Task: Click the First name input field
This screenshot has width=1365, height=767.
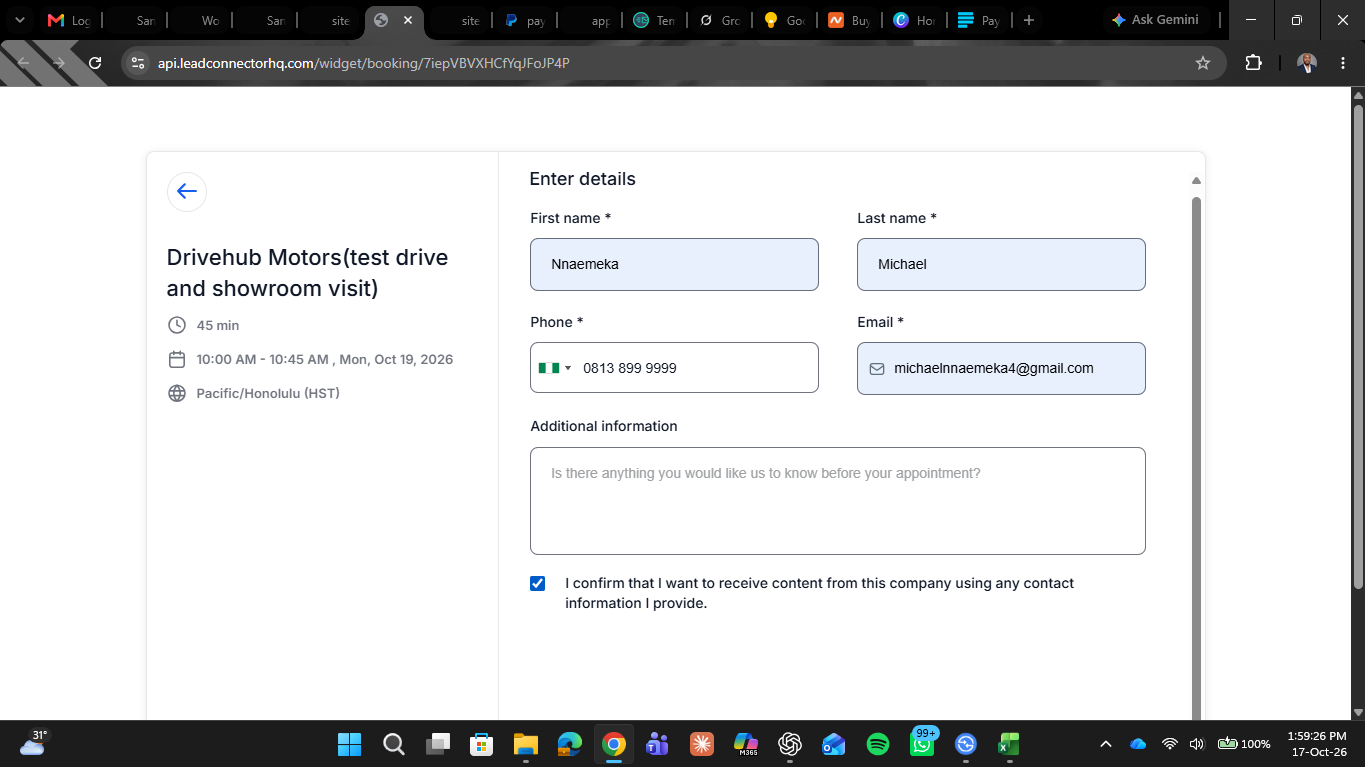Action: click(x=674, y=265)
